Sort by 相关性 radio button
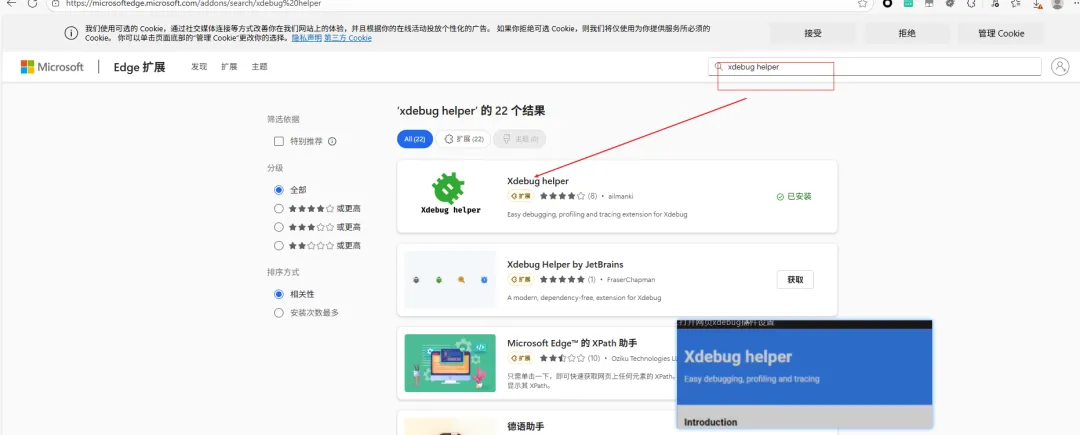The image size is (1080, 435). point(279,294)
